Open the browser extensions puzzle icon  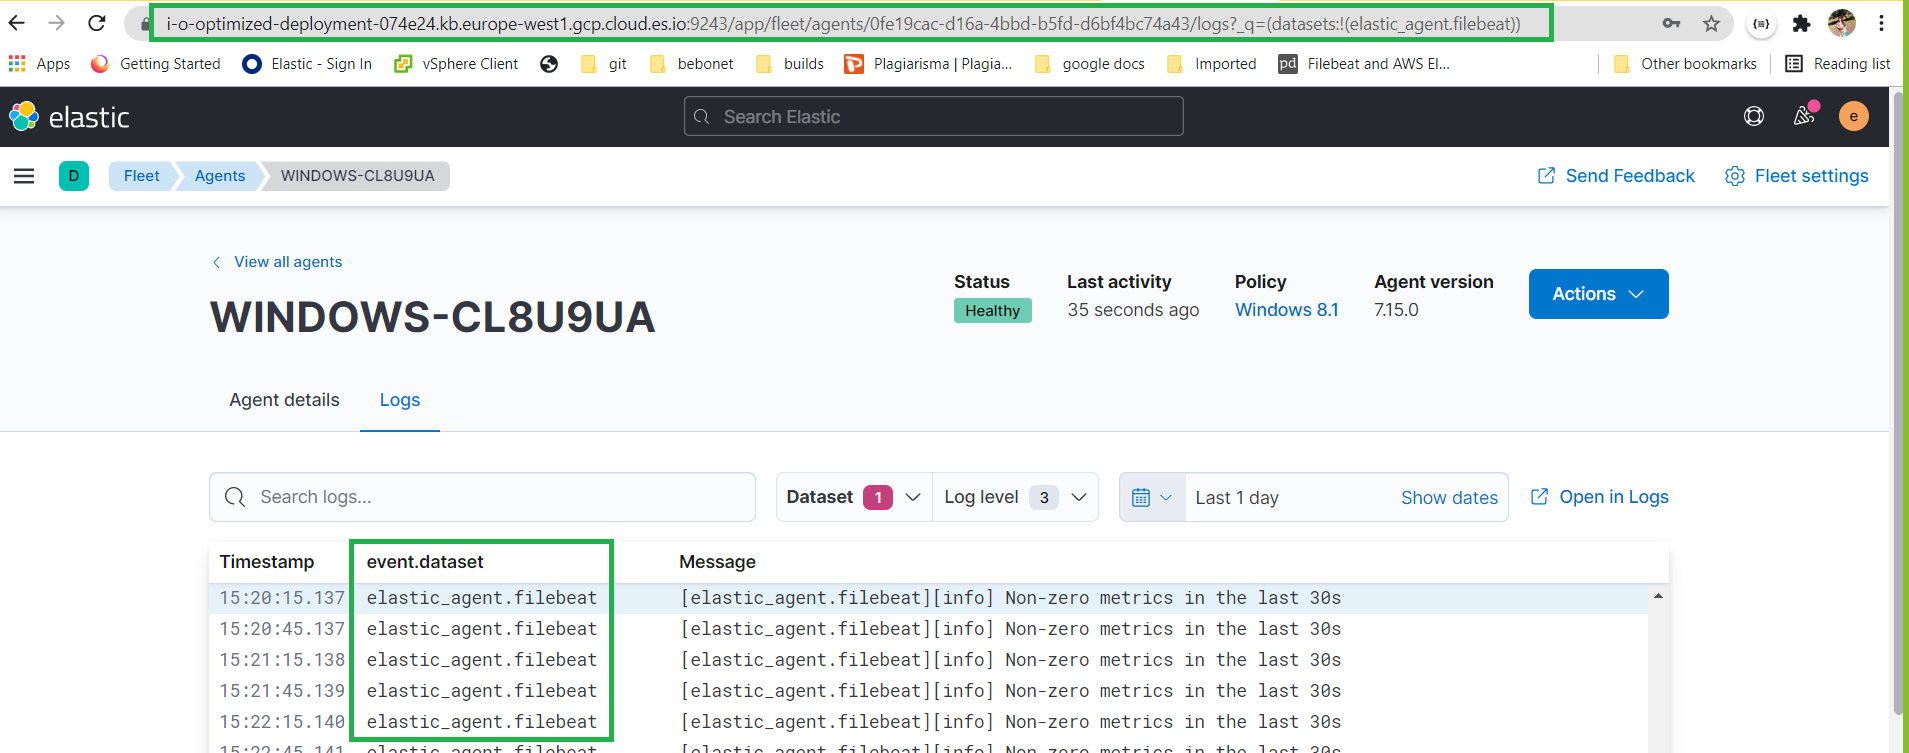tap(1801, 23)
